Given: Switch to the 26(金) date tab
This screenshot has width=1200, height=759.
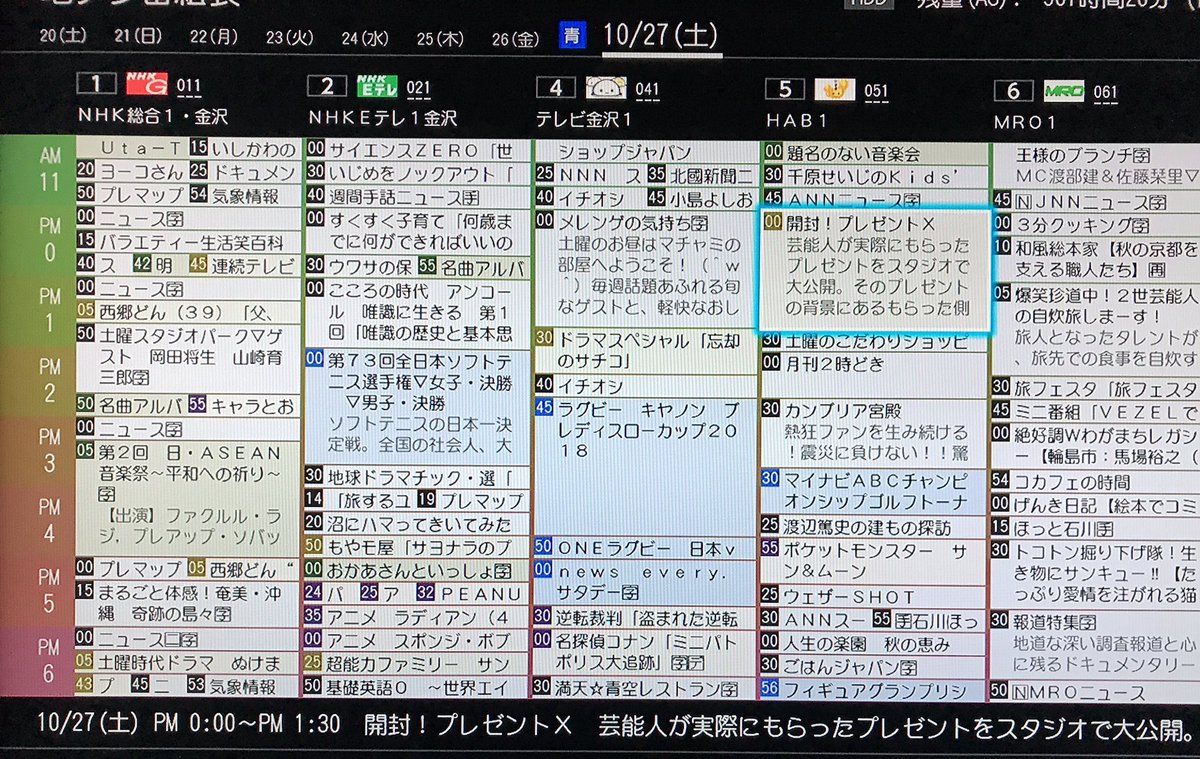Looking at the screenshot, I should point(516,39).
